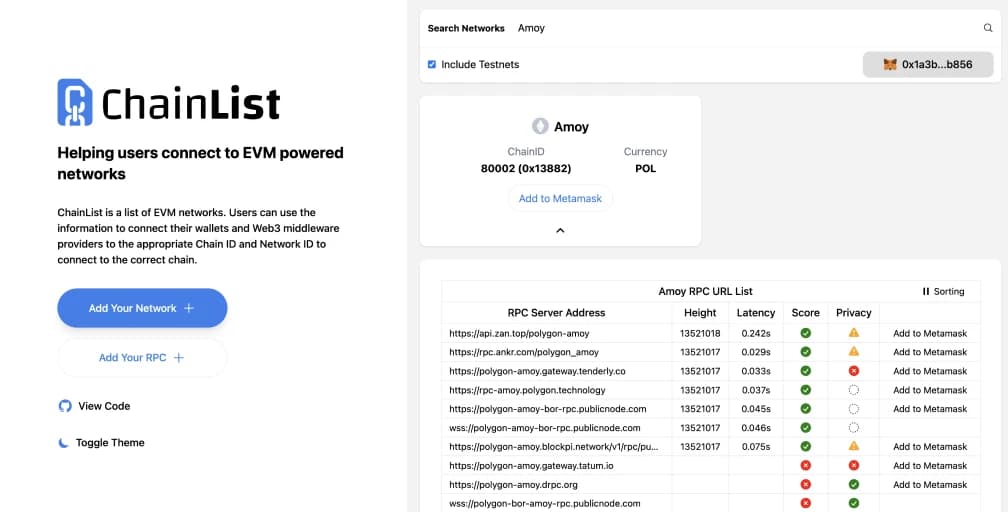Click red score icon for tatum.io row
1008x512 pixels.
point(806,466)
